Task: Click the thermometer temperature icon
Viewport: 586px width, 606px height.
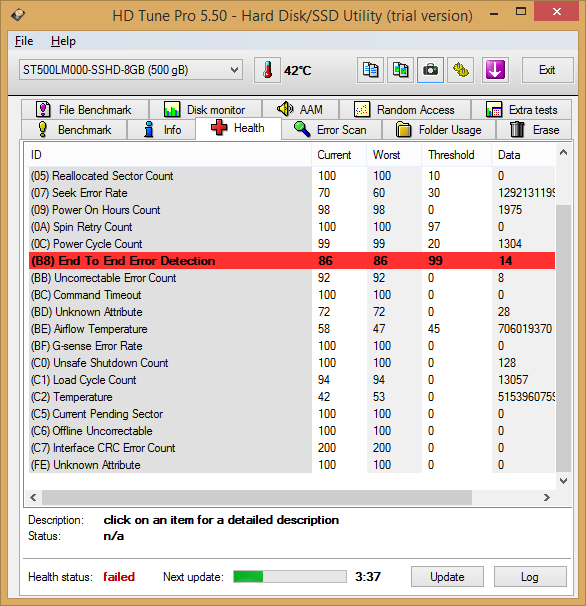Action: pos(267,70)
